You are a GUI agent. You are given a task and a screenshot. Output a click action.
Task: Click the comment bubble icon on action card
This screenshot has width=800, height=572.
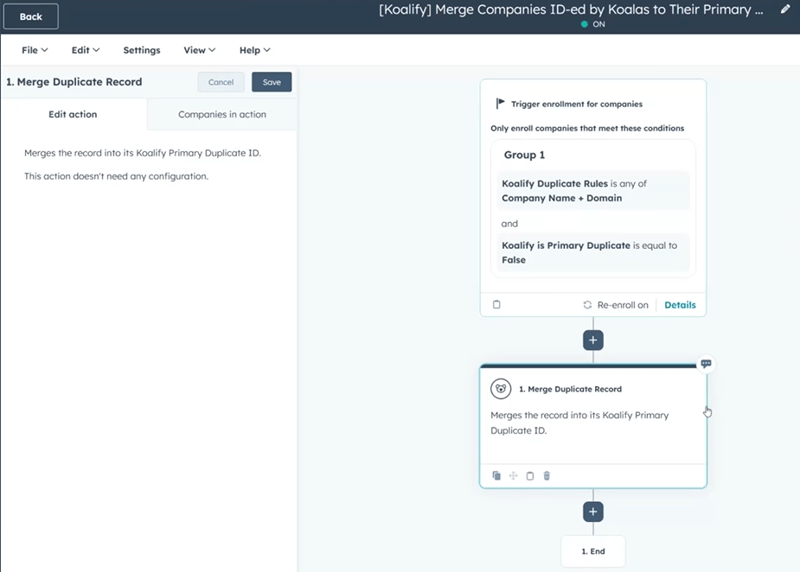point(706,363)
